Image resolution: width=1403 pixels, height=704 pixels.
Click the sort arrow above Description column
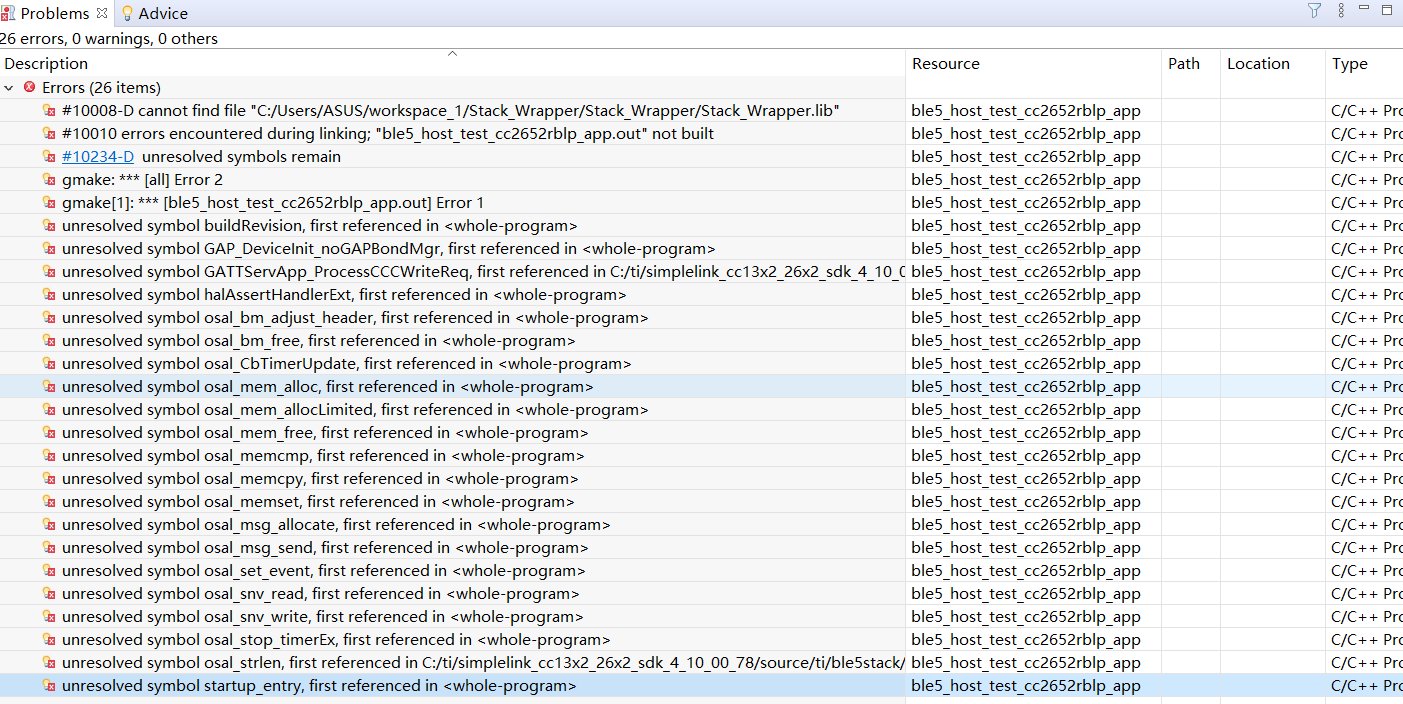pyautogui.click(x=452, y=54)
